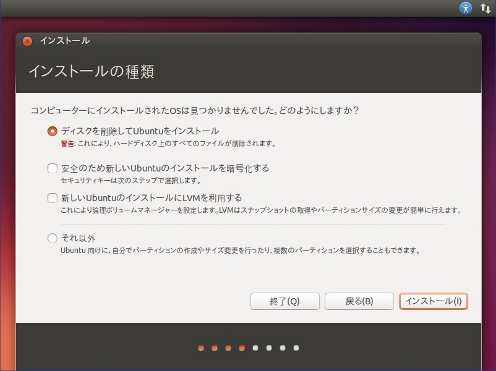Image resolution: width=496 pixels, height=371 pixels.
Task: Click the インストールの種類 heading text
Action: [x=91, y=72]
